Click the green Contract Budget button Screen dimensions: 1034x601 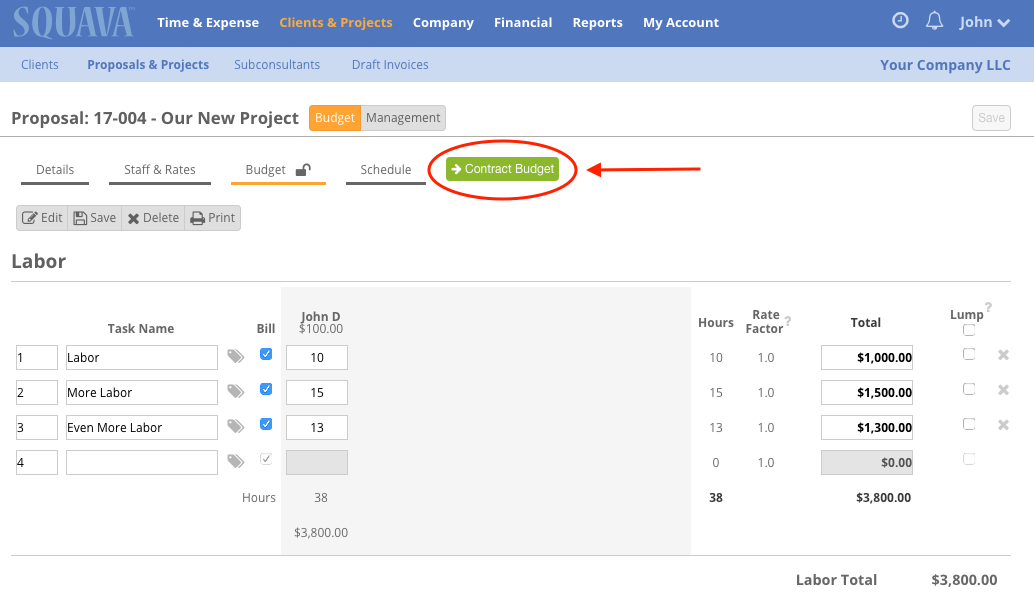[x=503, y=168]
